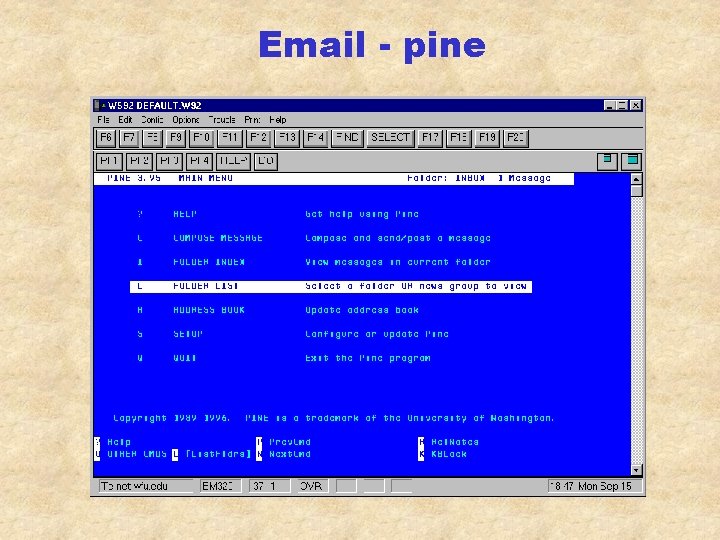The height and width of the screenshot is (540, 720).
Task: Select COMPOSE MESSAGE in Pine main menu
Action: pos(218,238)
